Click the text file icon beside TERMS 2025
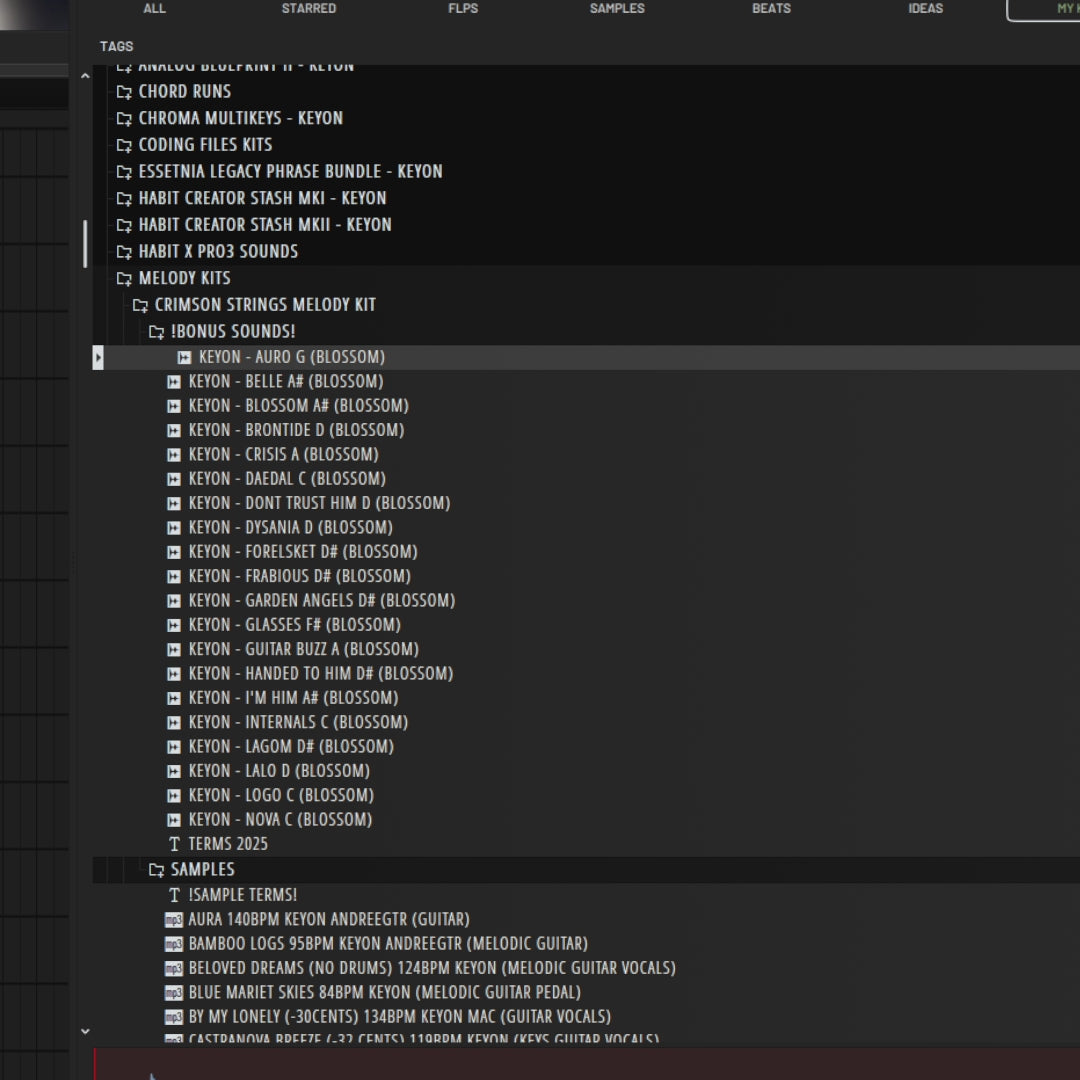 coord(174,844)
